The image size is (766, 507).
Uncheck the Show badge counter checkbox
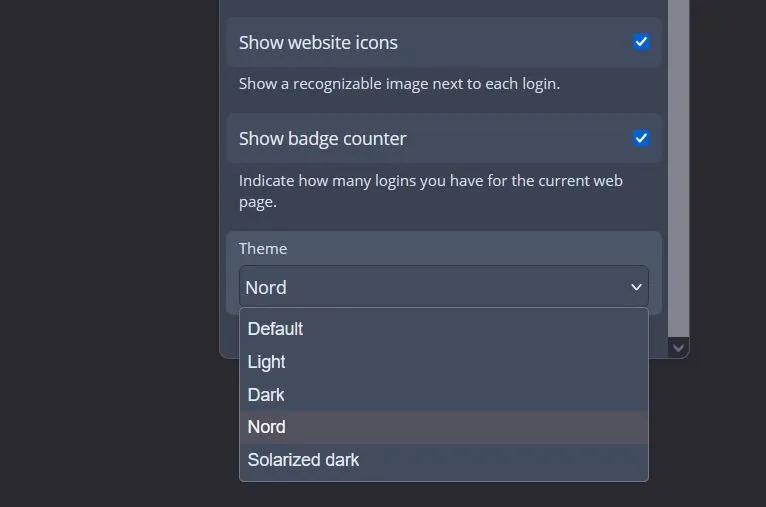click(x=641, y=138)
